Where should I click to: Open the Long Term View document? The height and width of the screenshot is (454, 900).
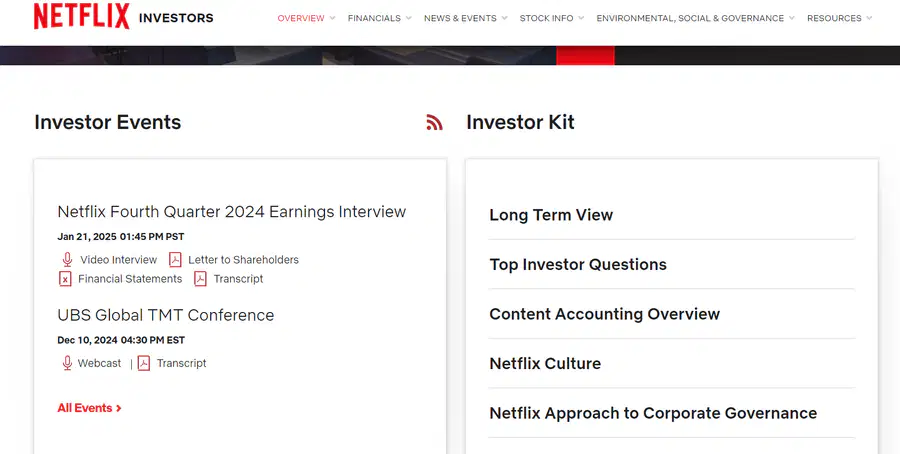pyautogui.click(x=551, y=215)
